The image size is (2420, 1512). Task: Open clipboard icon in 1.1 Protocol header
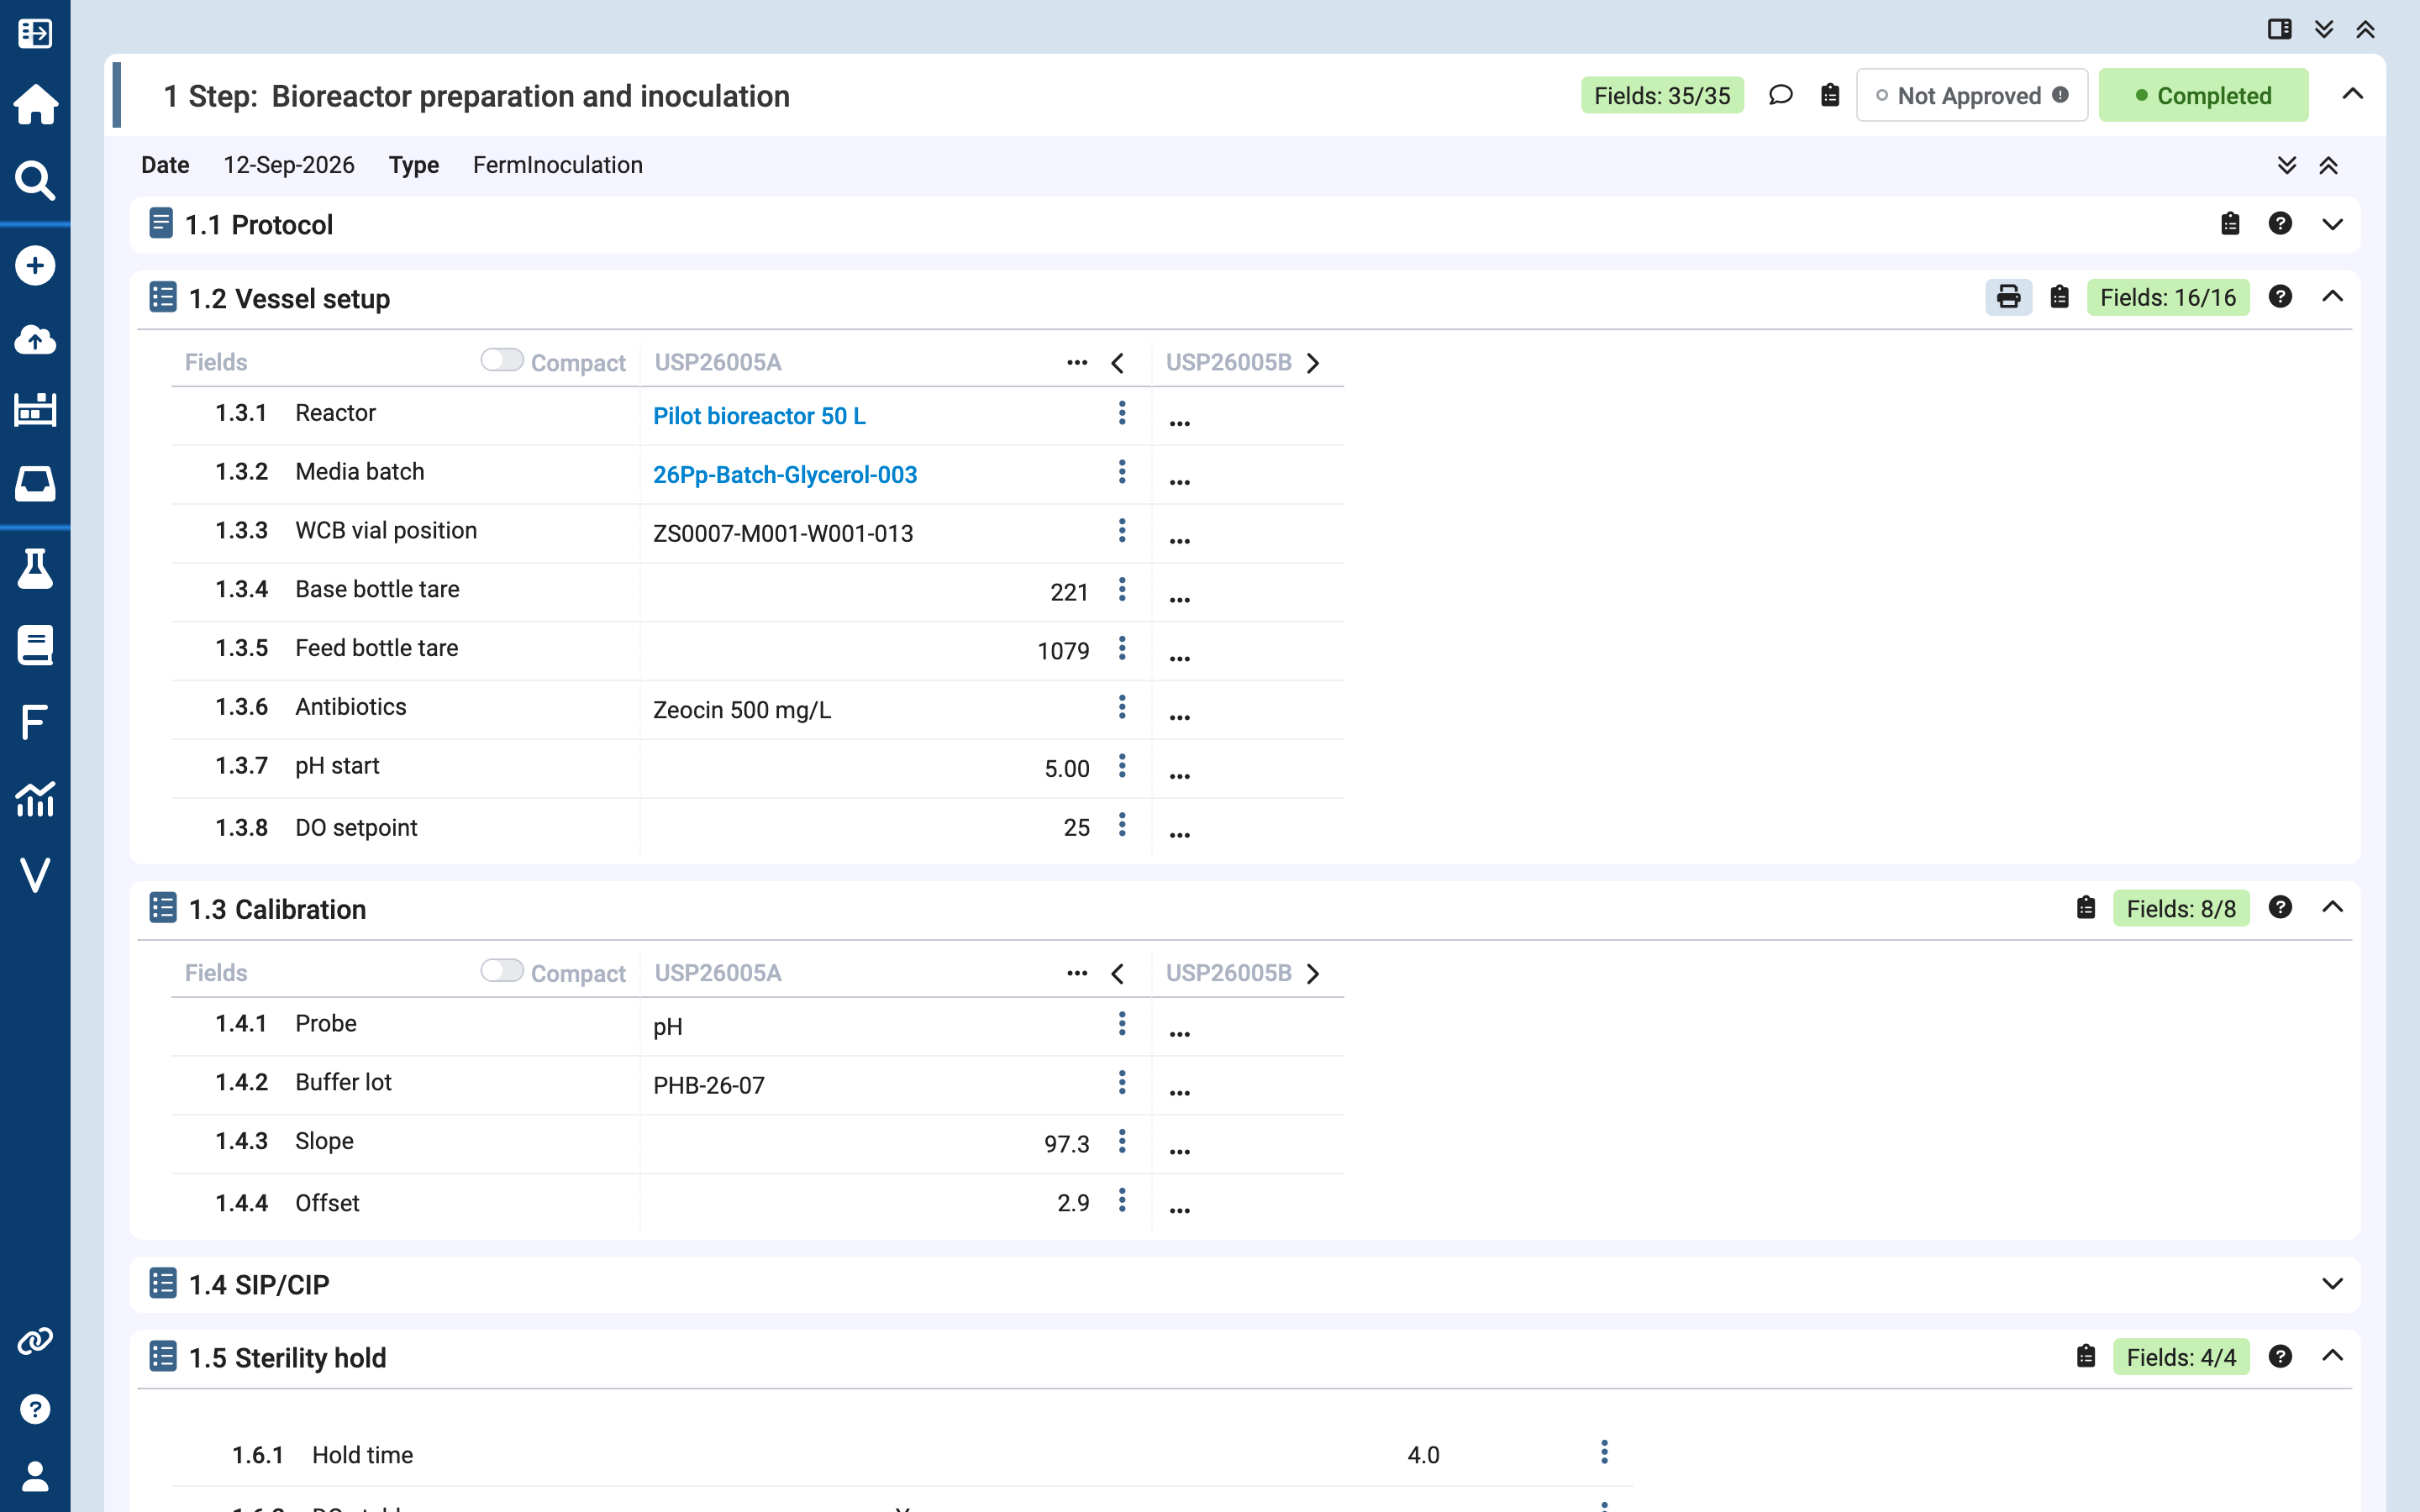click(x=2230, y=223)
